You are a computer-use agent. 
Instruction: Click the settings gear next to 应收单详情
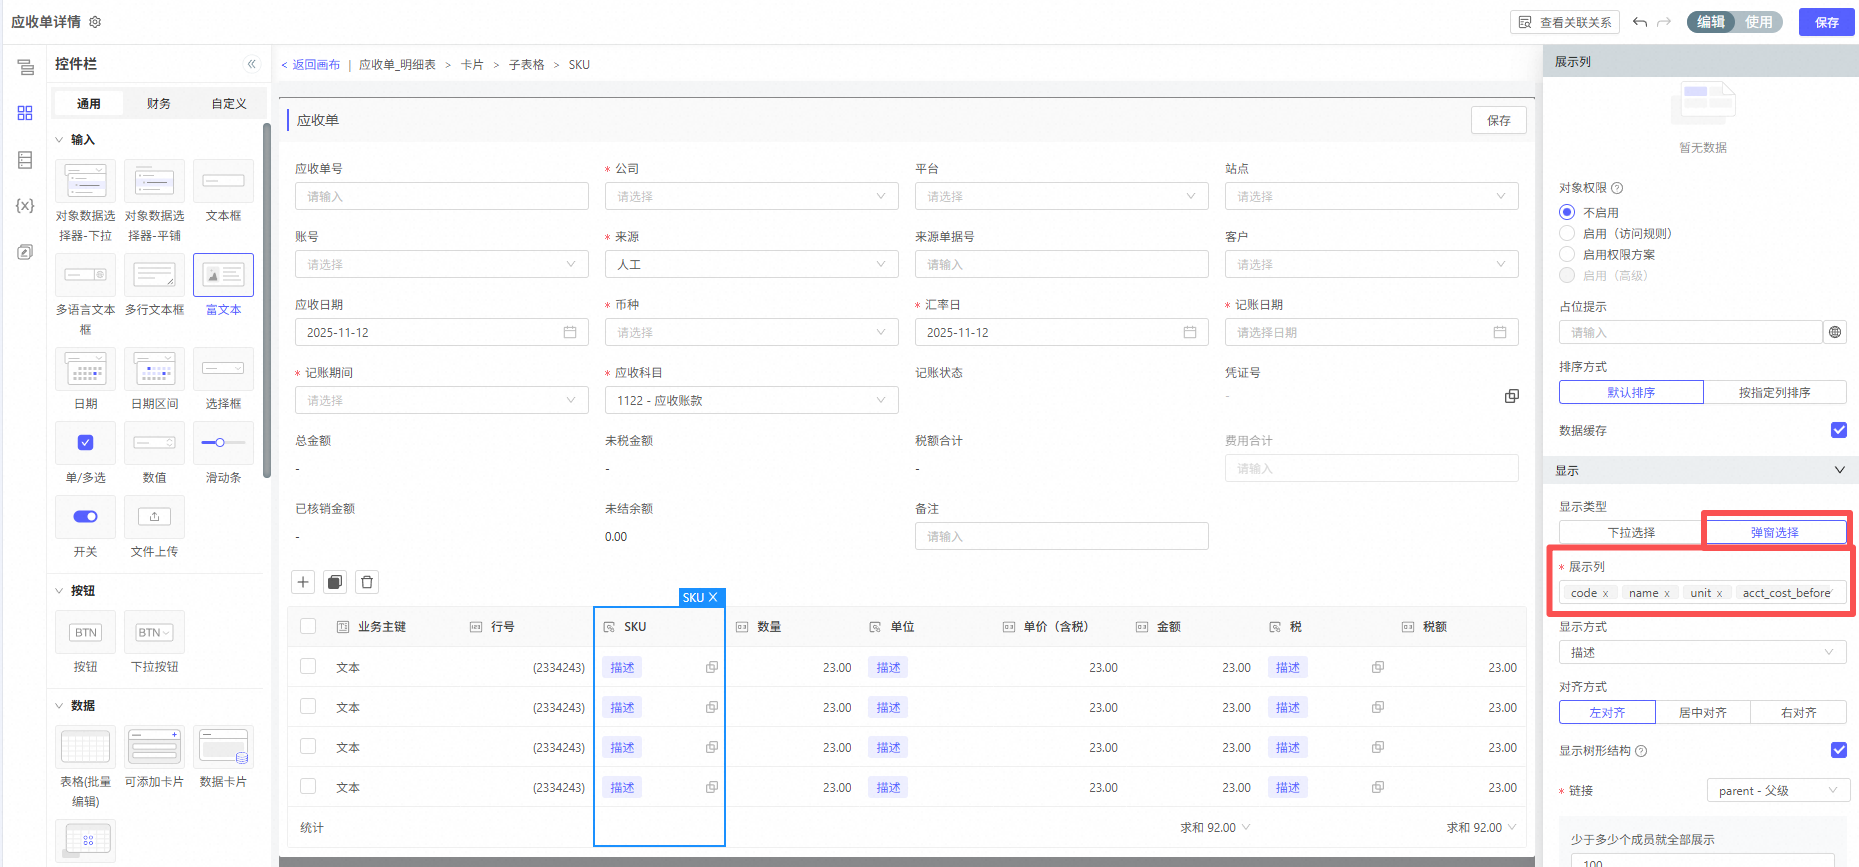click(x=95, y=22)
